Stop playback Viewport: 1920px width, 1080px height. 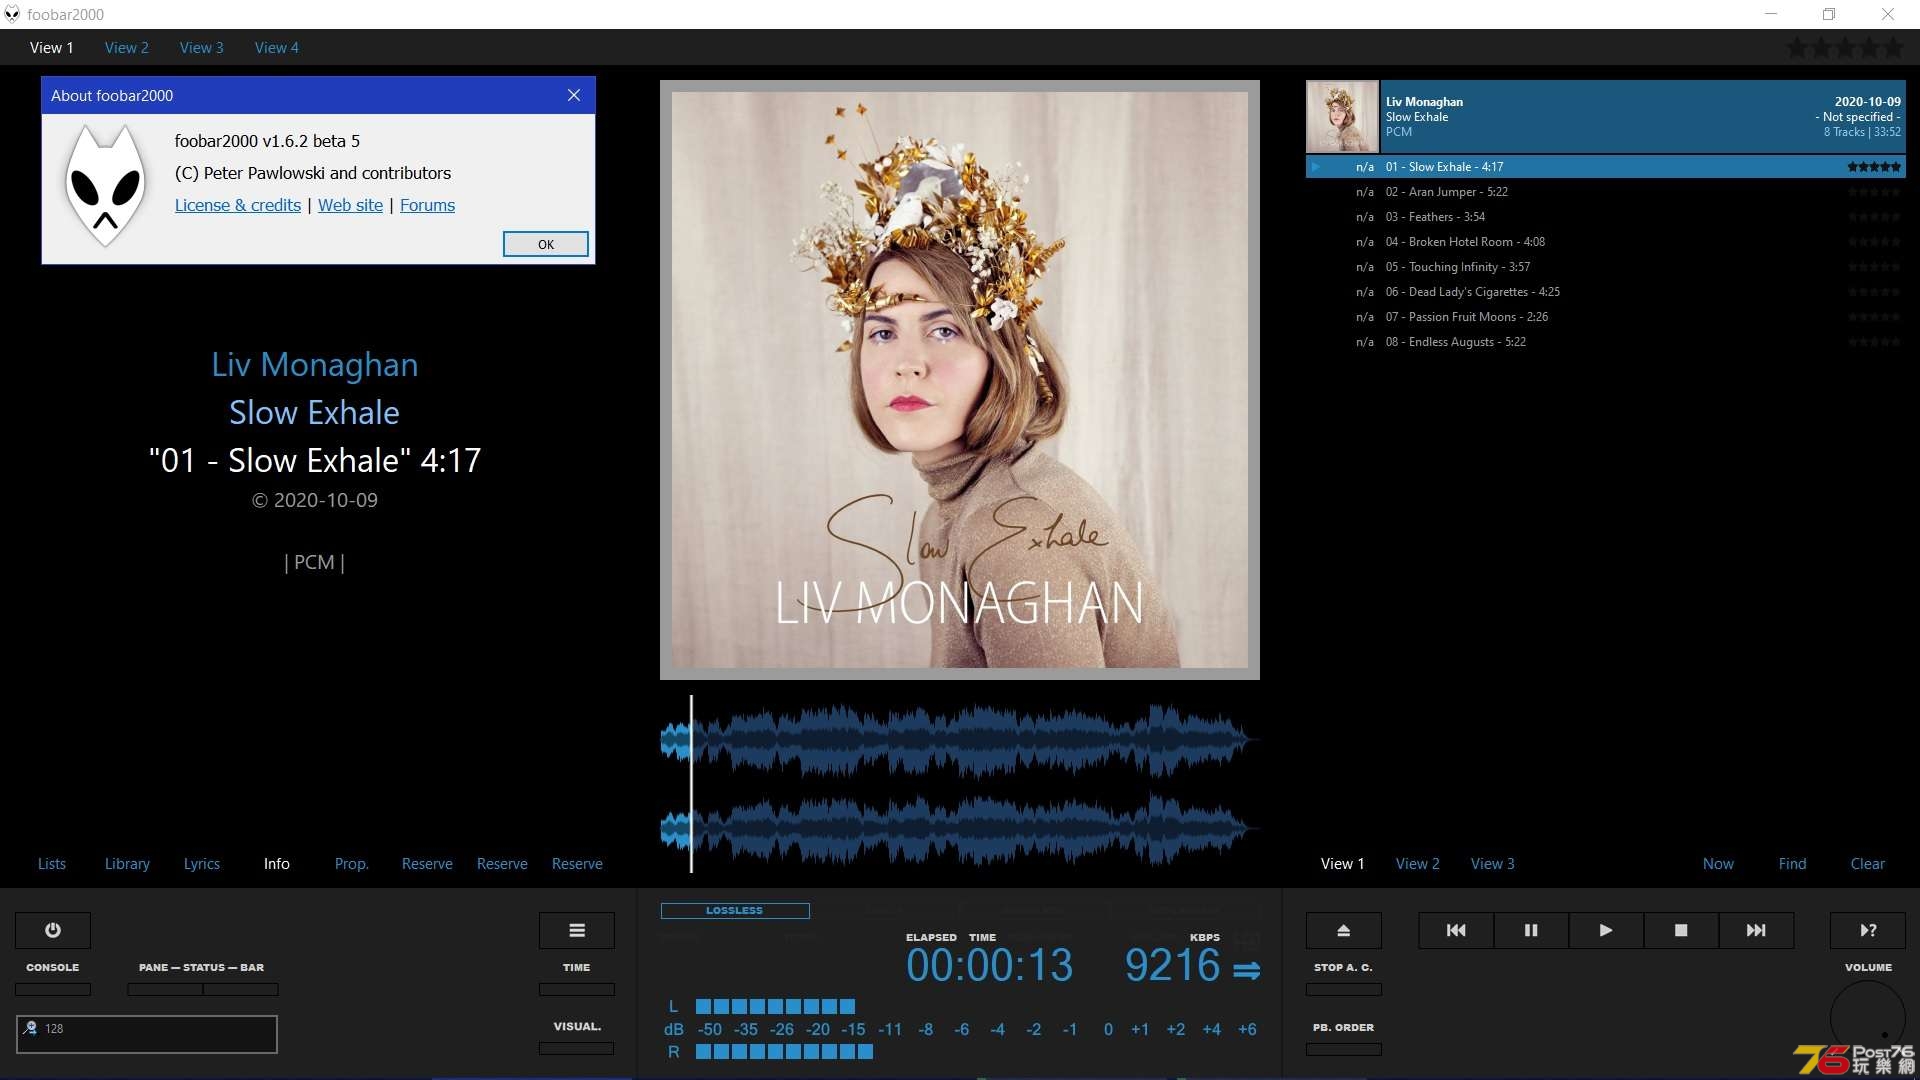pos(1681,930)
